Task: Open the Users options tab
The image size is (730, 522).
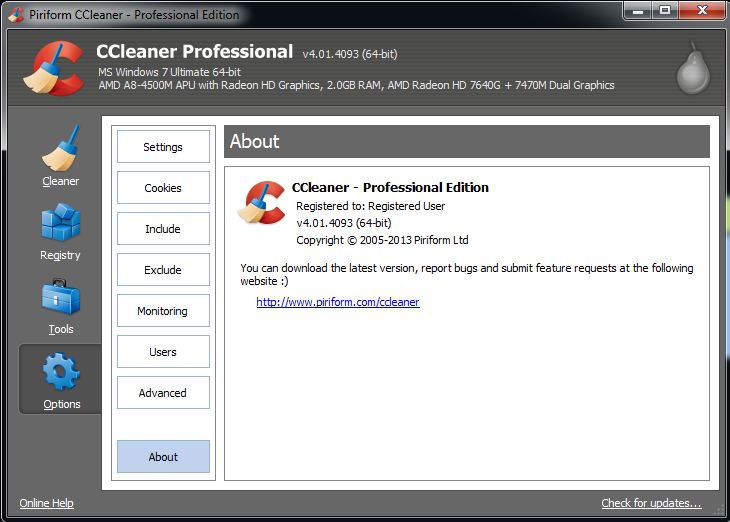Action: (x=163, y=352)
